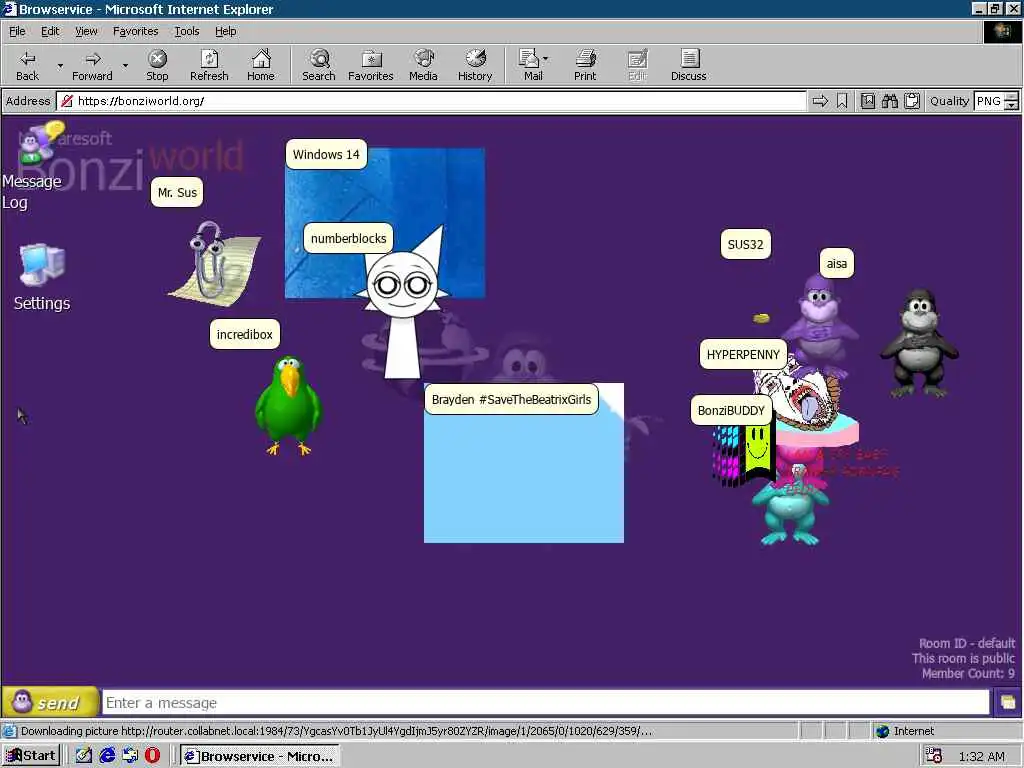
Task: Click the yellow folder icon beside message box
Action: pyautogui.click(x=1008, y=703)
